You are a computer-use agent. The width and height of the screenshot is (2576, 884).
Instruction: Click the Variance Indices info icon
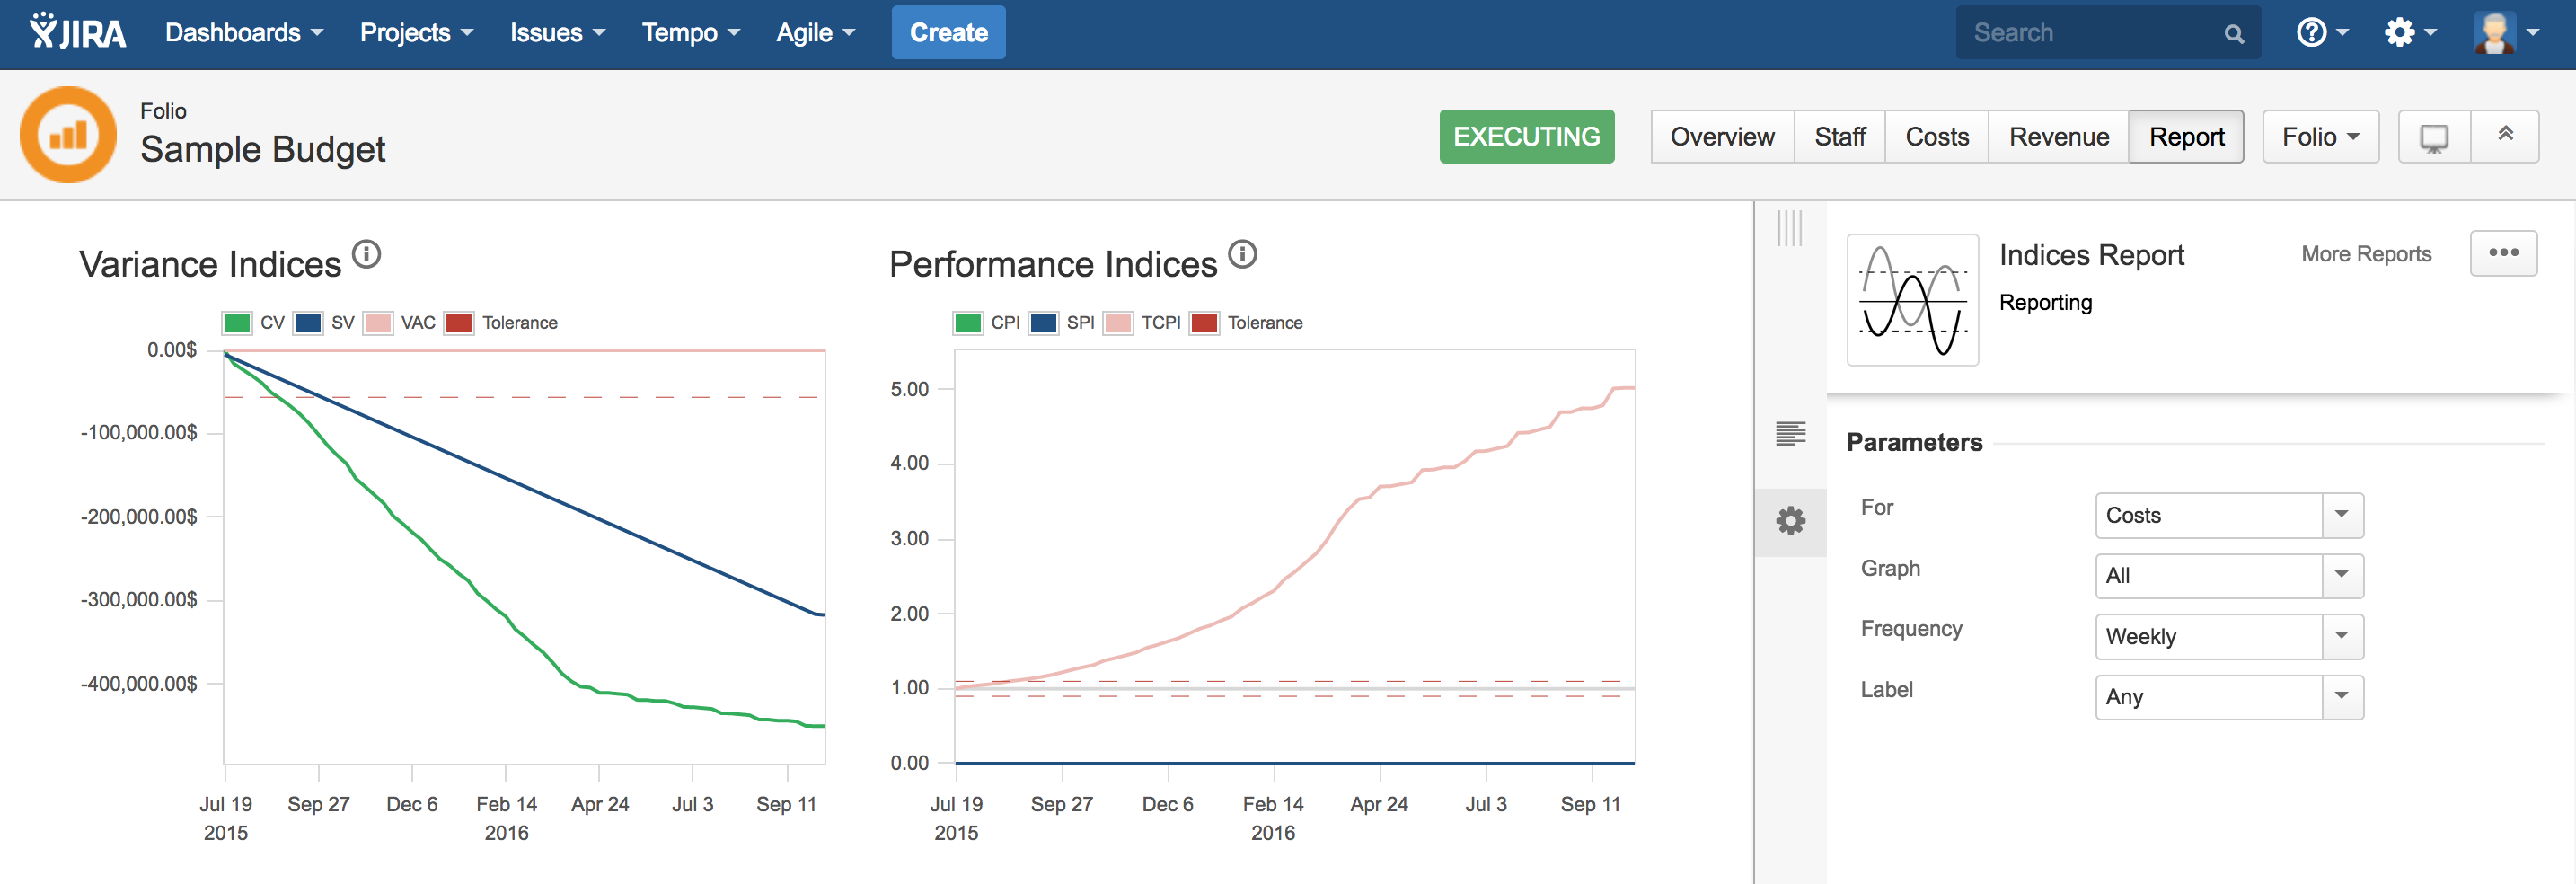pyautogui.click(x=367, y=255)
